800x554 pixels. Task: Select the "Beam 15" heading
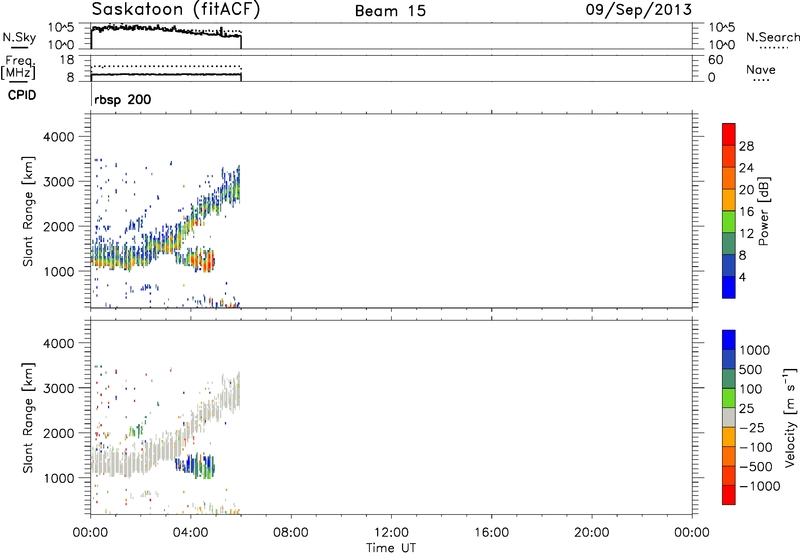coord(390,11)
